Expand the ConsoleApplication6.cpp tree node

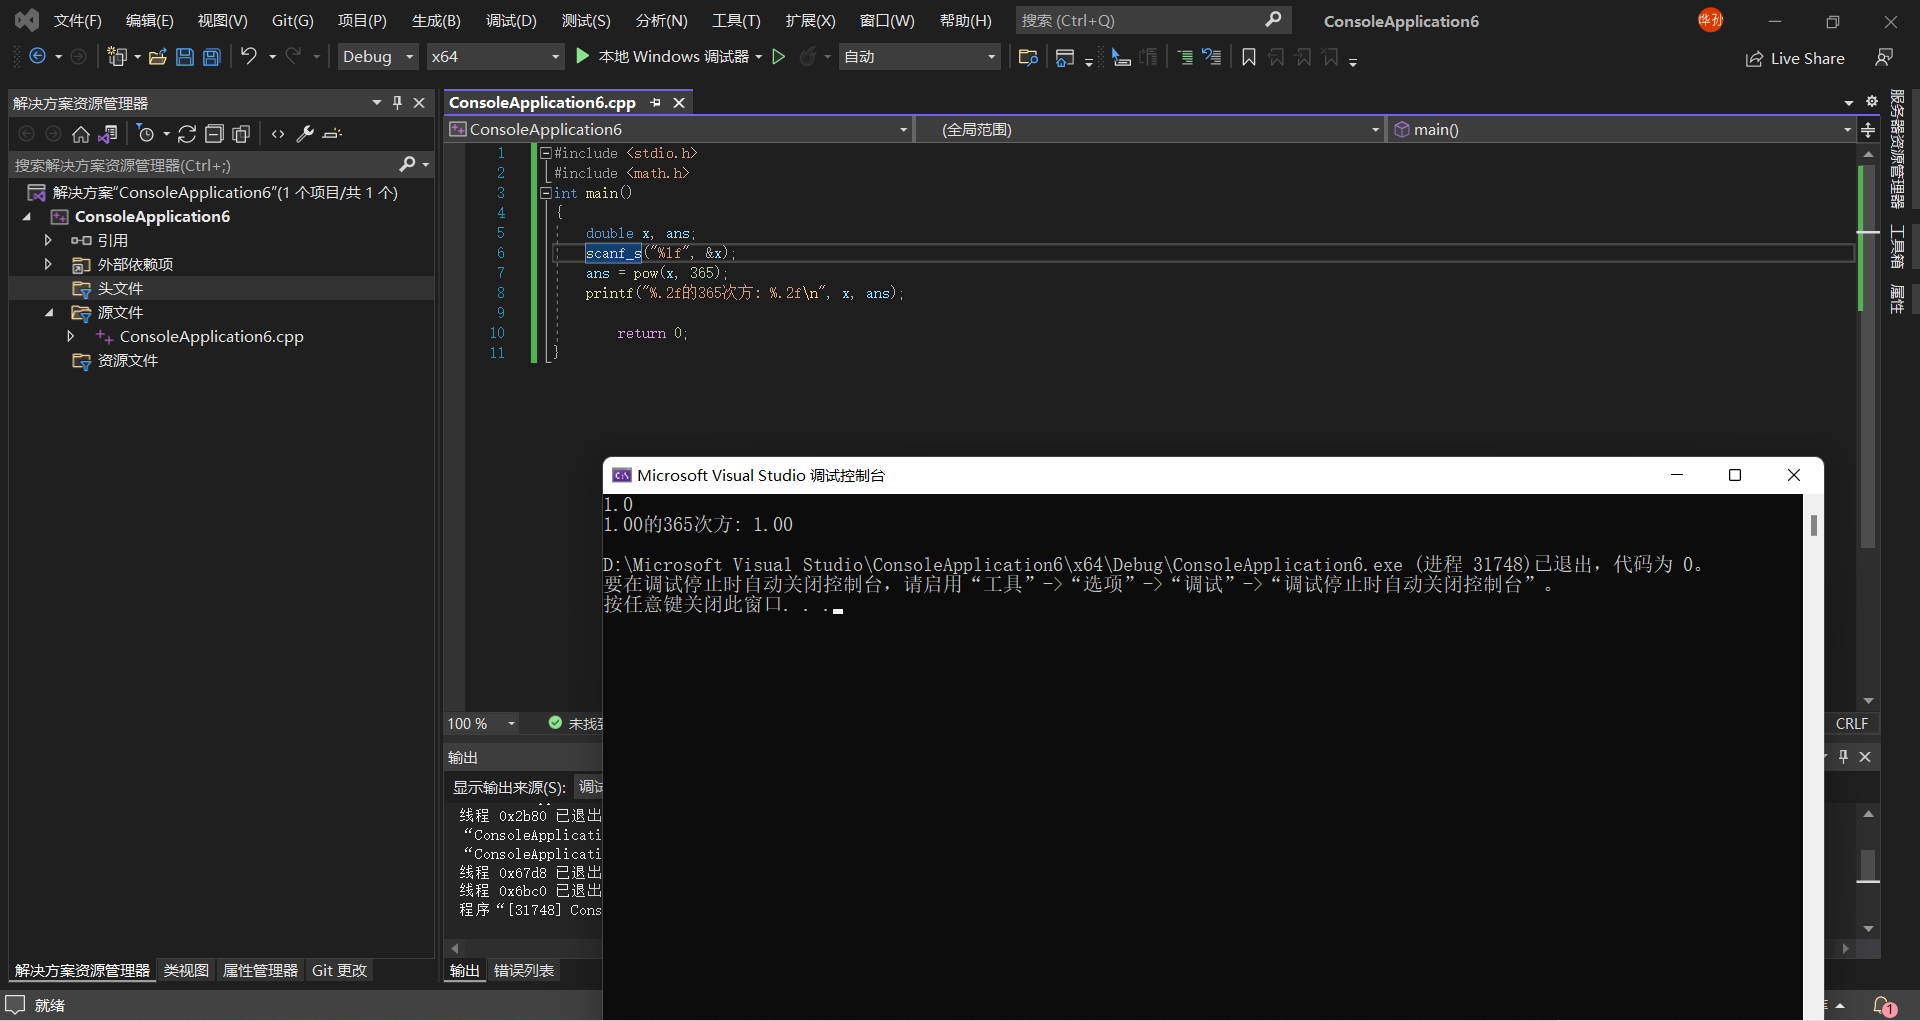coord(71,337)
